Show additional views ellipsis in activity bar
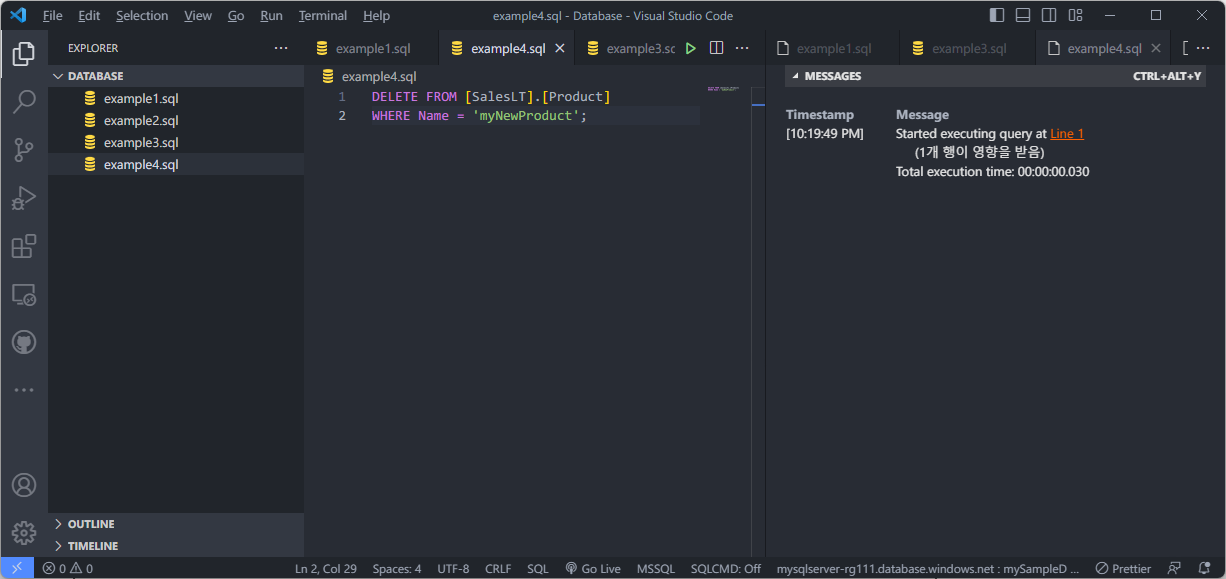Viewport: 1226px width, 579px height. pos(24,390)
